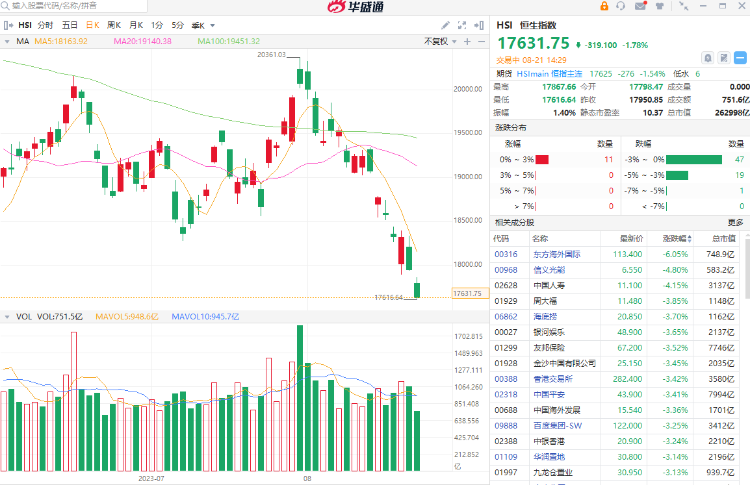Image resolution: width=750 pixels, height=485 pixels.
Task: Collapse the MA indicator triangle
Action: pyautogui.click(x=7, y=41)
